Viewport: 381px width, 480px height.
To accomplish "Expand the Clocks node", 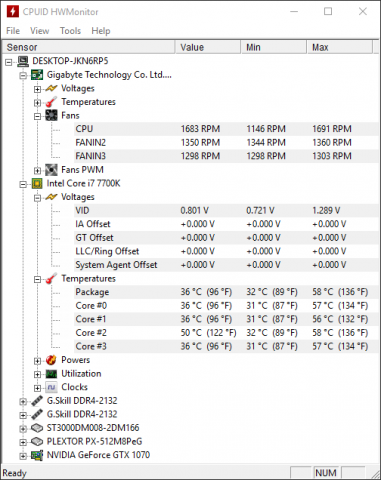I will pos(37,388).
